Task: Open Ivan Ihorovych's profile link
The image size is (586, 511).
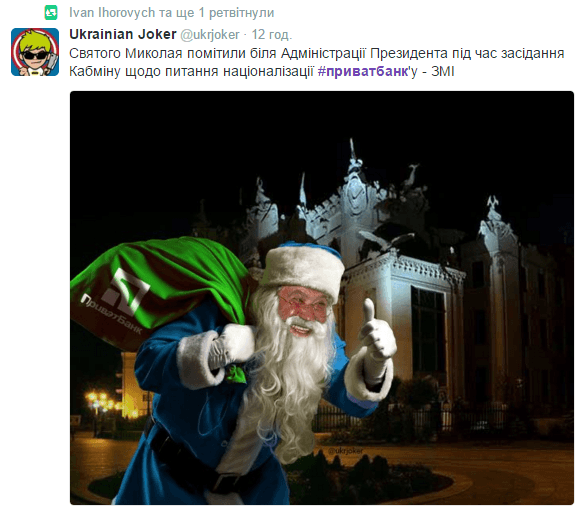Action: click(112, 13)
